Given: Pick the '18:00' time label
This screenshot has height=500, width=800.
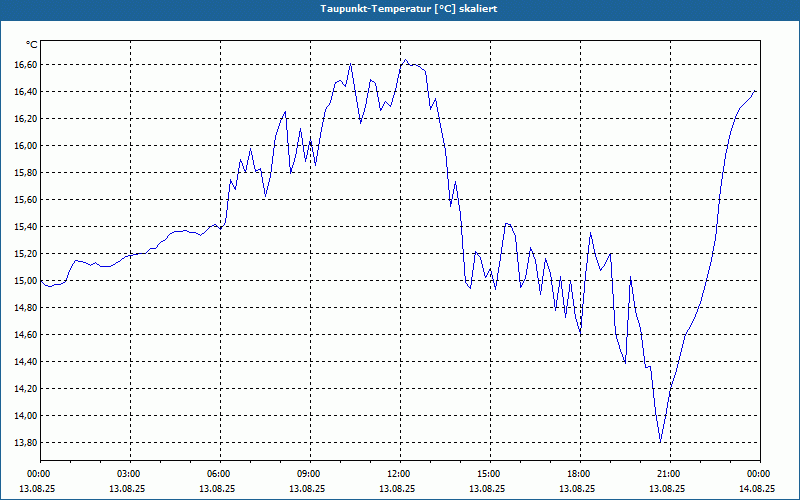Looking at the screenshot, I should [x=581, y=474].
